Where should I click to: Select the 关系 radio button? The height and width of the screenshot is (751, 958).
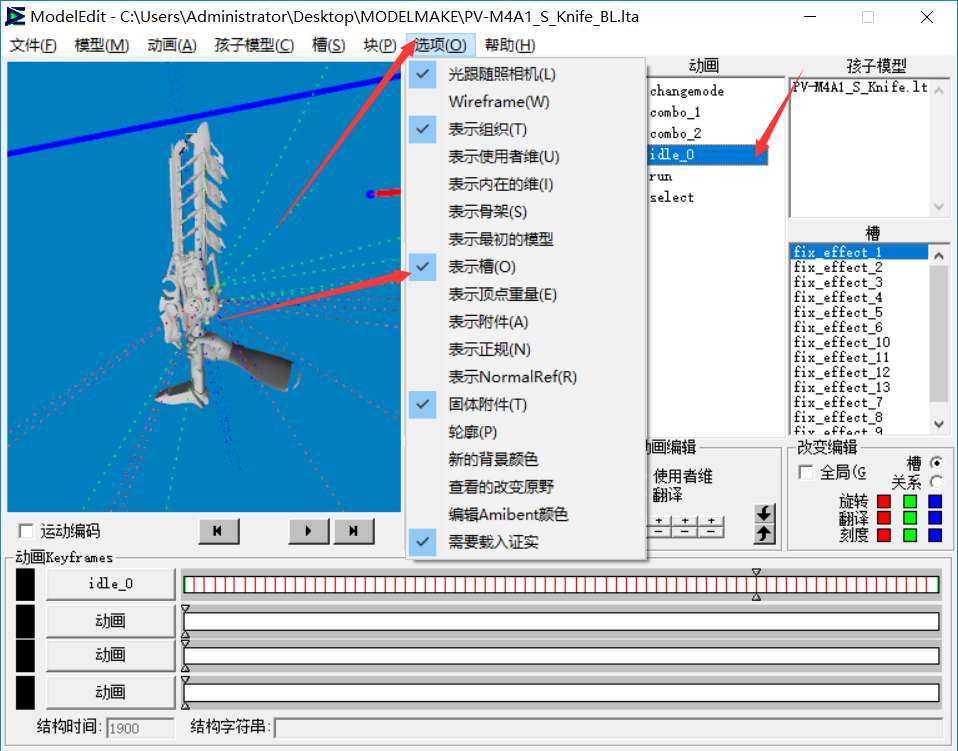coord(935,482)
